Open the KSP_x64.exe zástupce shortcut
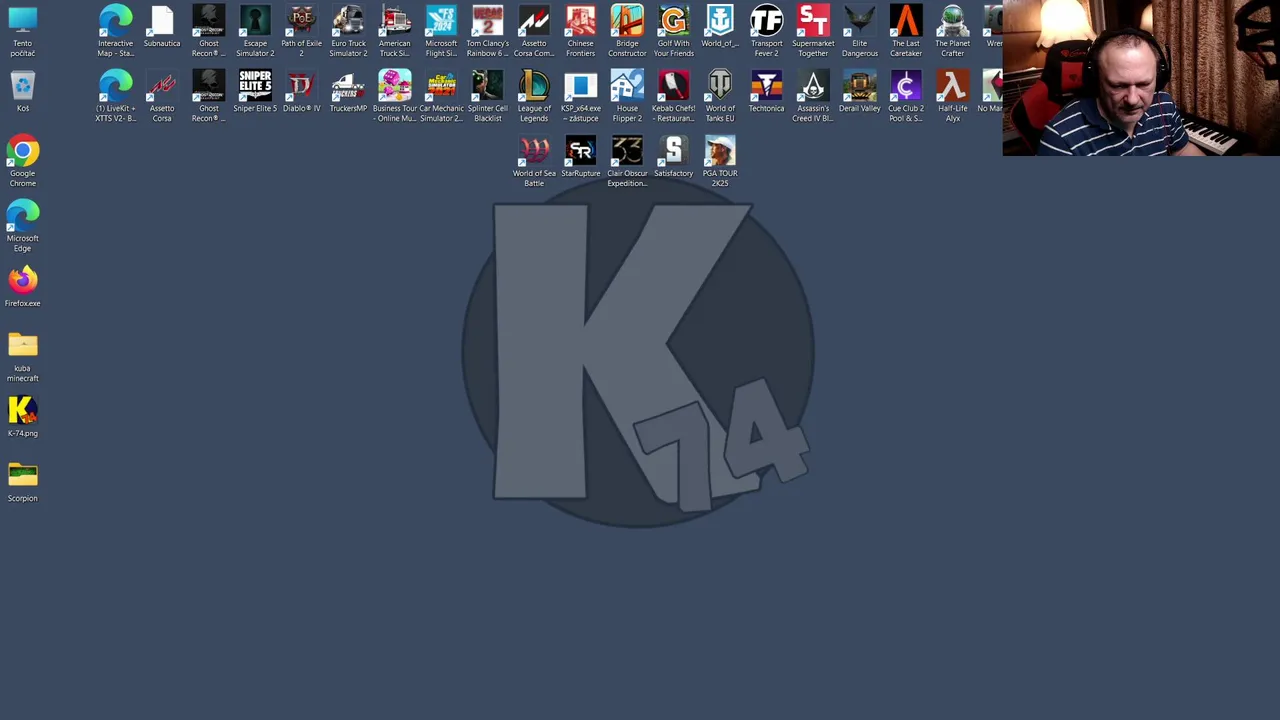1280x720 pixels. point(580,96)
